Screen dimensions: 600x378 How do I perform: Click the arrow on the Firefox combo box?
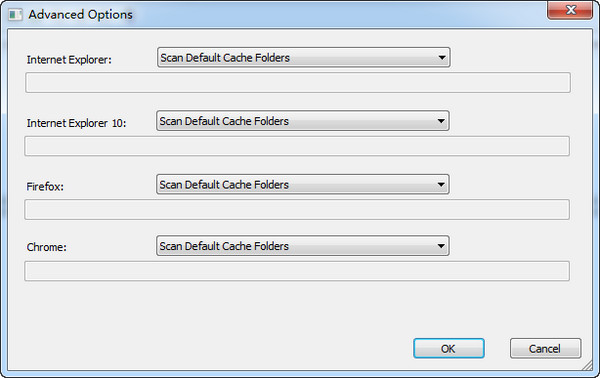pos(441,185)
